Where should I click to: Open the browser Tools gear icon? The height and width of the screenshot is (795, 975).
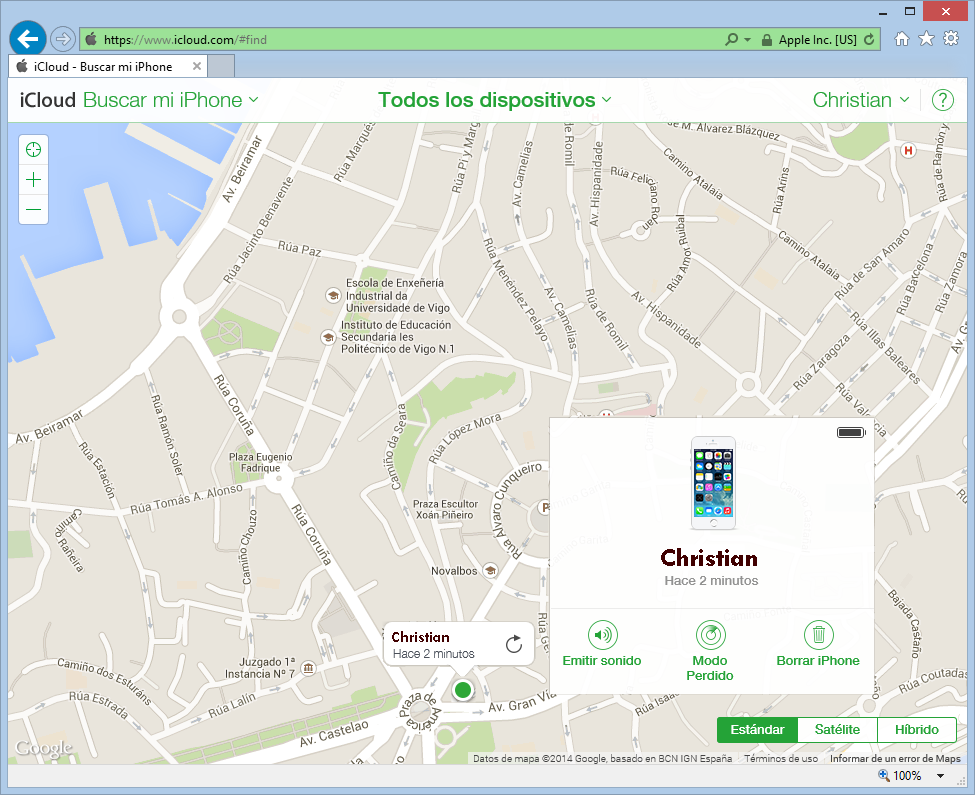pos(951,39)
